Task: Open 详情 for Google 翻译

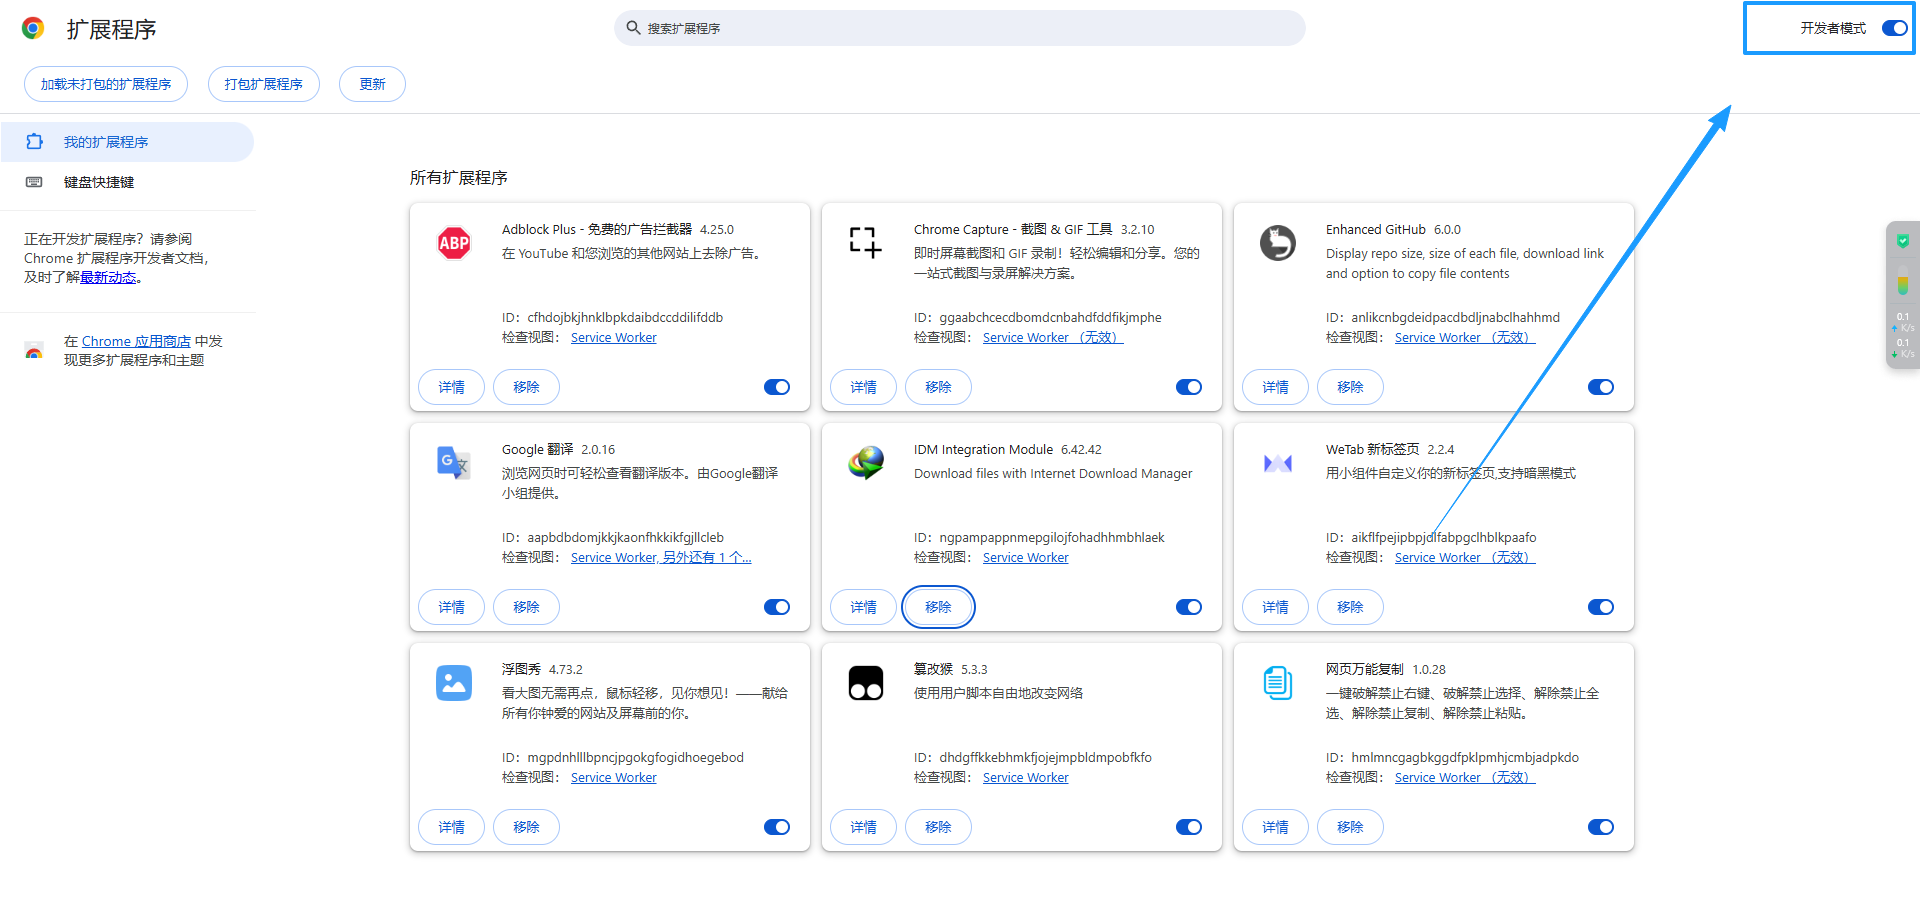Action: (451, 607)
